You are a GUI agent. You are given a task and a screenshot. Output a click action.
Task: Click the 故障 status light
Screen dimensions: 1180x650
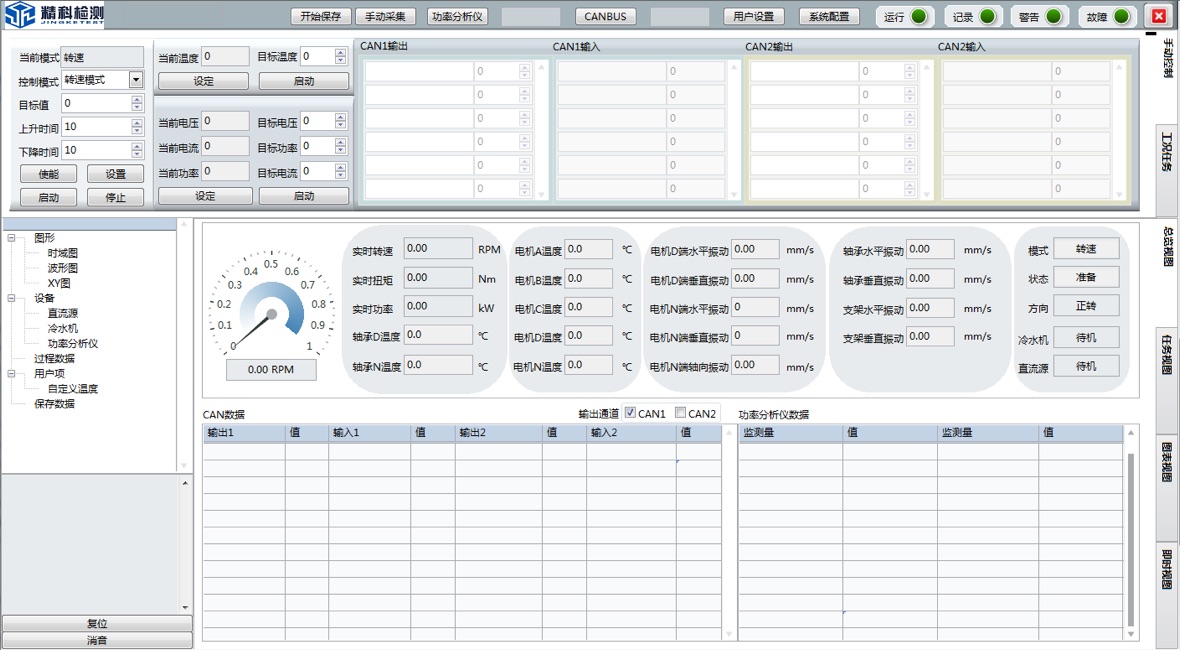[1122, 16]
